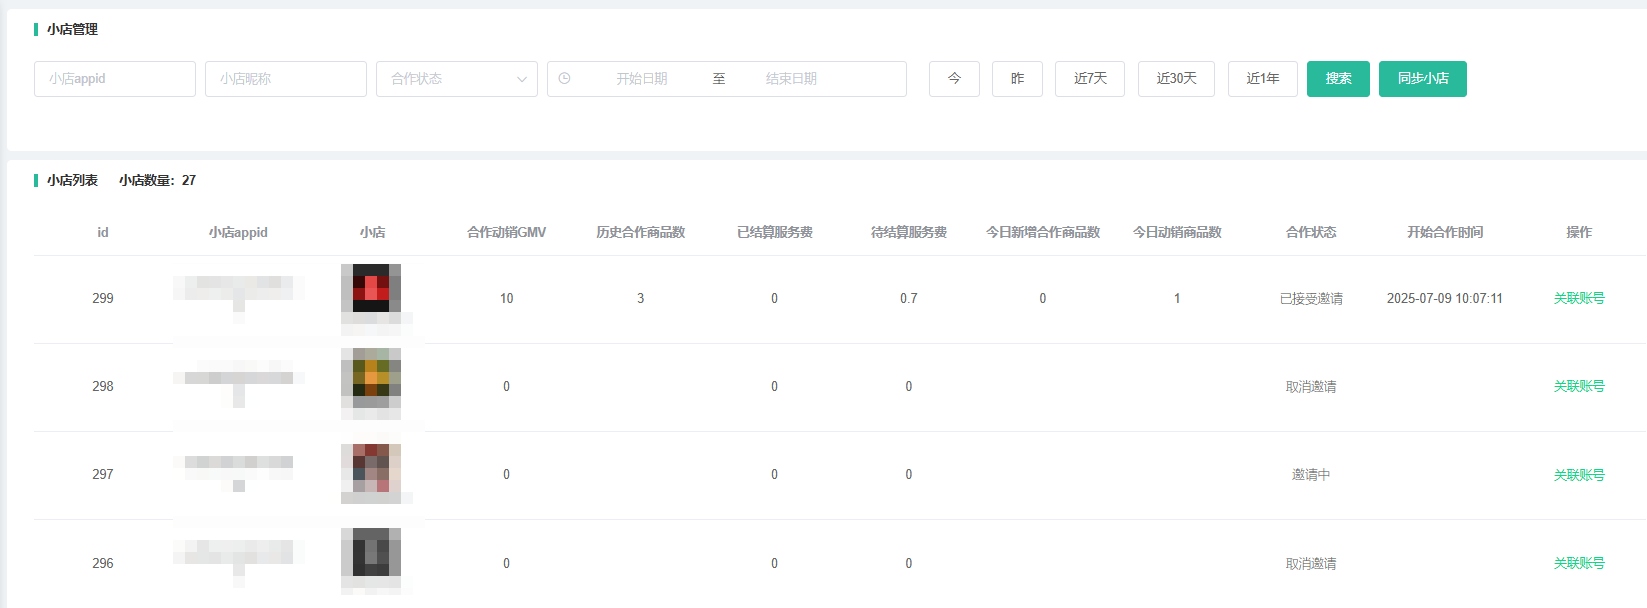Expand the 合作状态 dropdown arrow

click(x=521, y=79)
